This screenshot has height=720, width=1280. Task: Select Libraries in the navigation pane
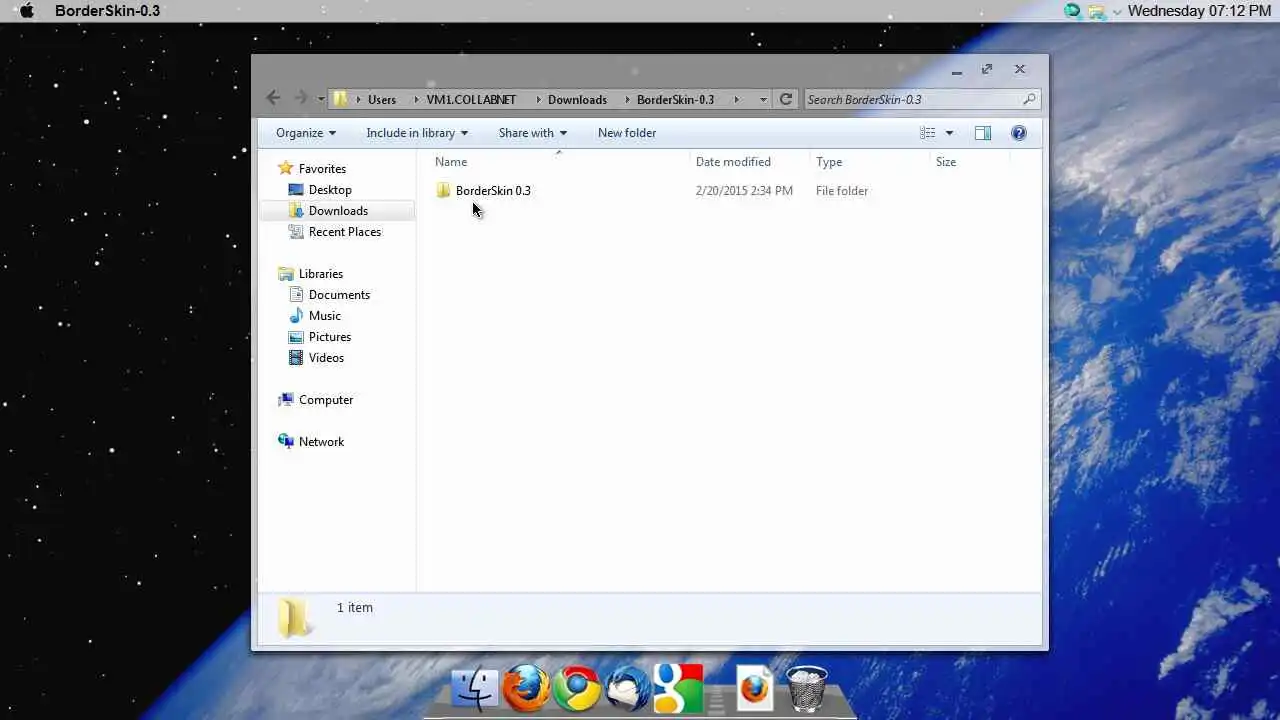click(320, 274)
